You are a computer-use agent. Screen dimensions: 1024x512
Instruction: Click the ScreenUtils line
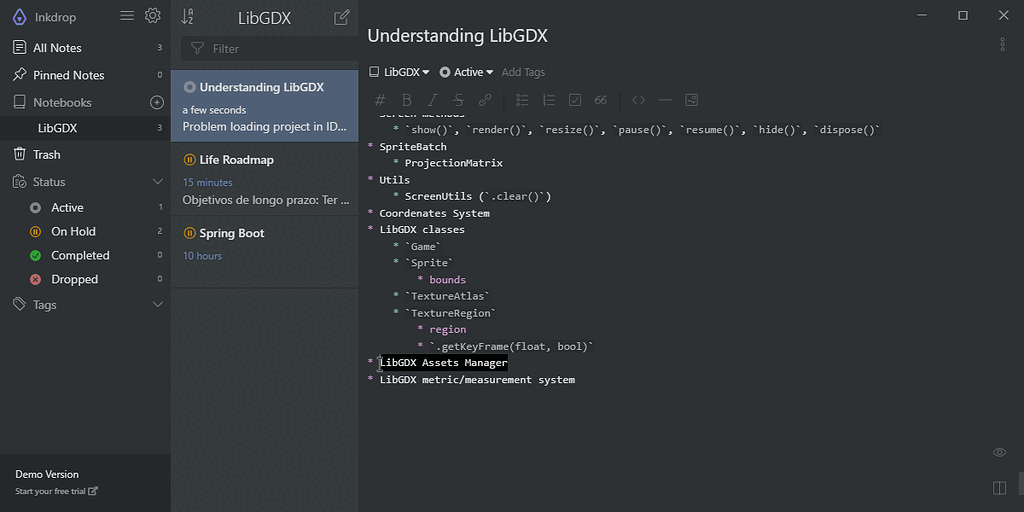click(x=477, y=197)
